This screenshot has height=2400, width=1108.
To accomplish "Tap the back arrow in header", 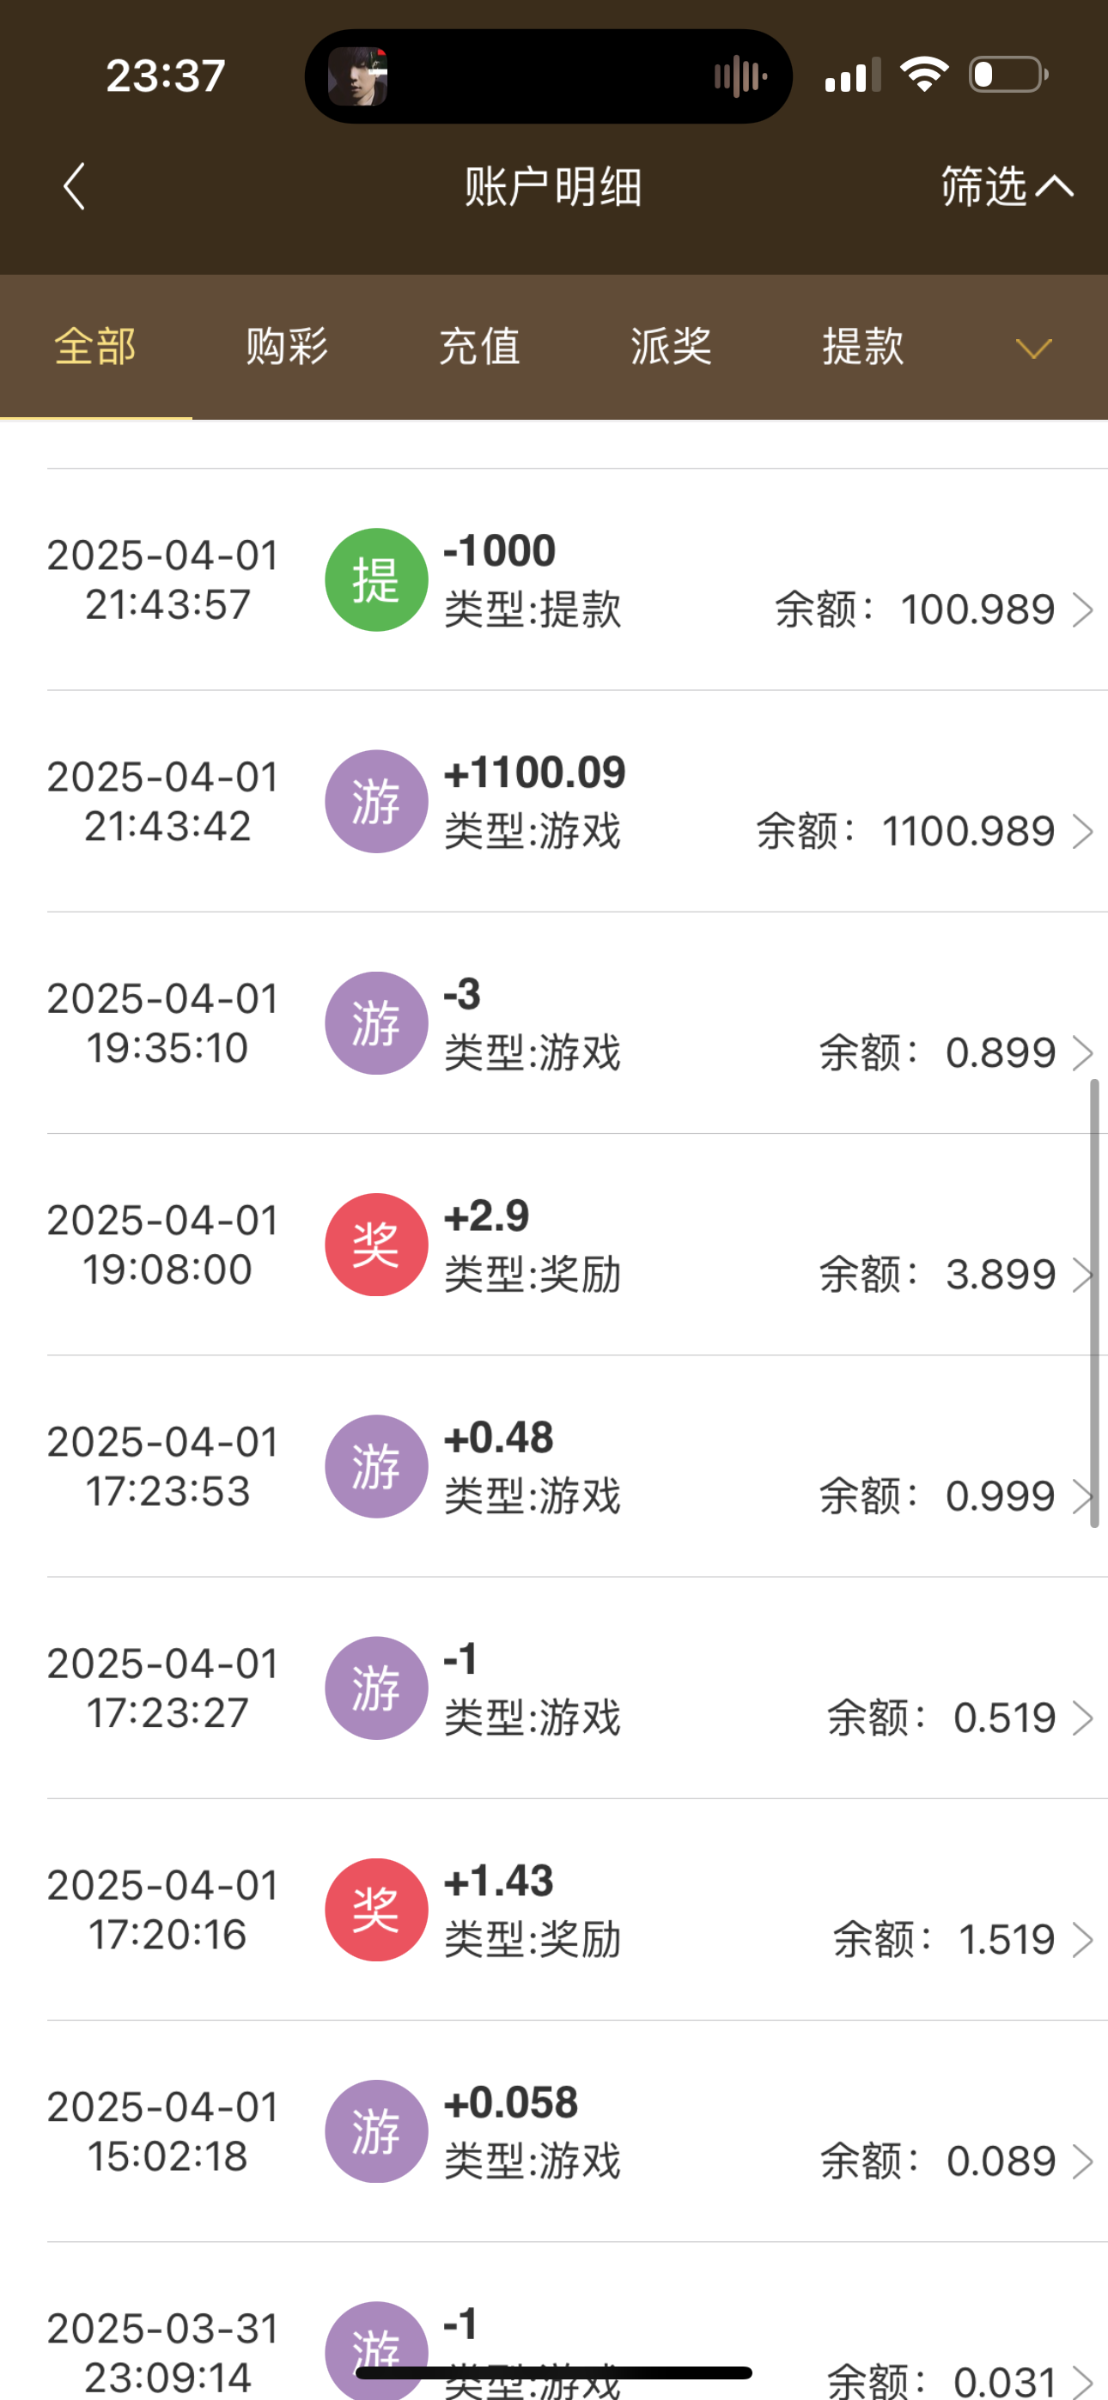I will point(74,187).
